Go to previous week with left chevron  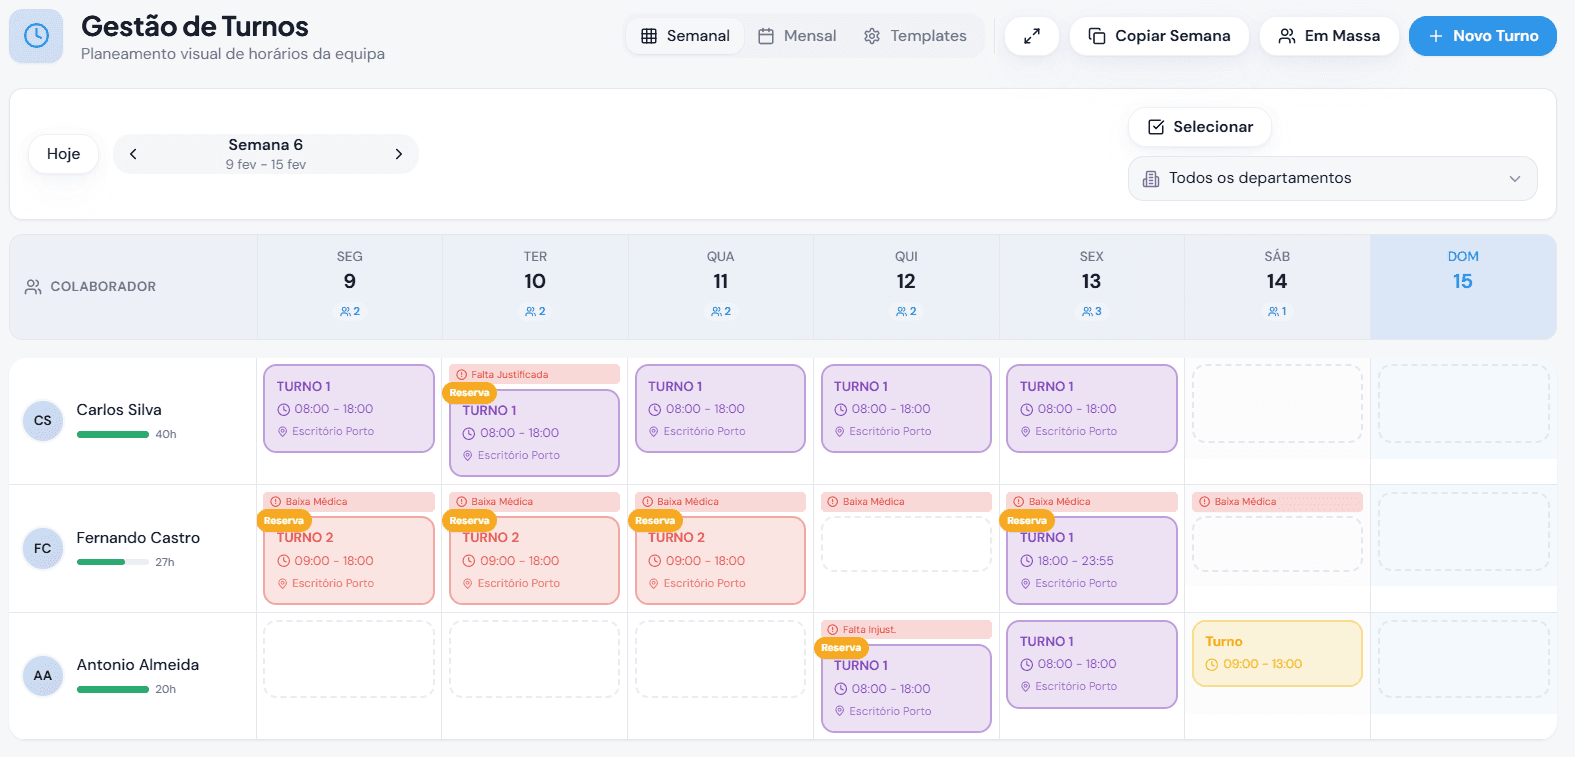coord(133,154)
